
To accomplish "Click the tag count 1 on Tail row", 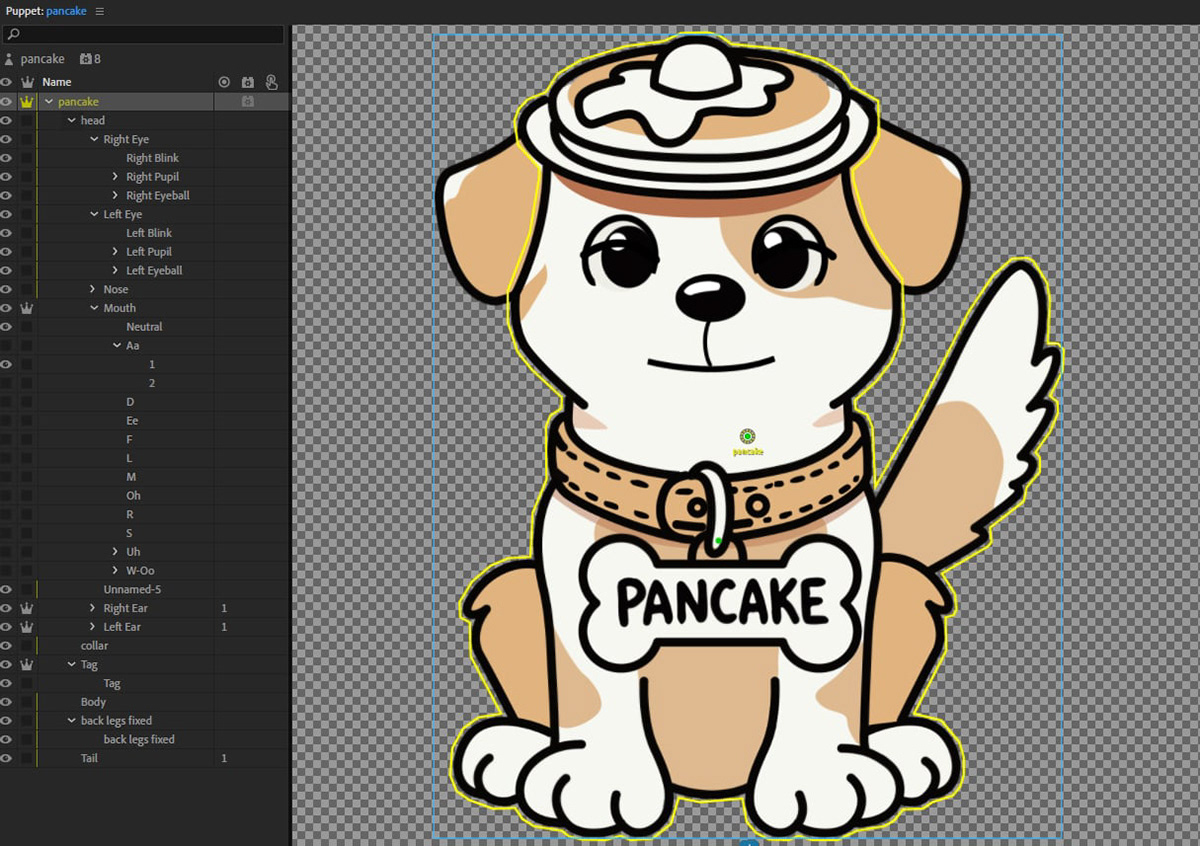I will pos(224,758).
